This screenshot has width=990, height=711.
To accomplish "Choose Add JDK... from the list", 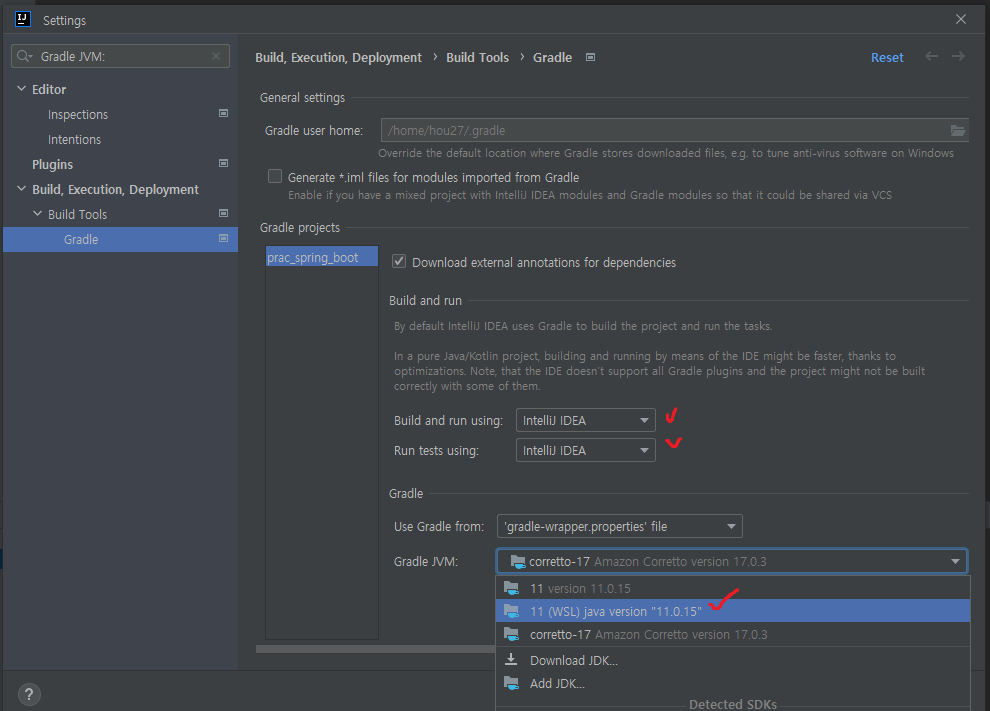I will 732,683.
